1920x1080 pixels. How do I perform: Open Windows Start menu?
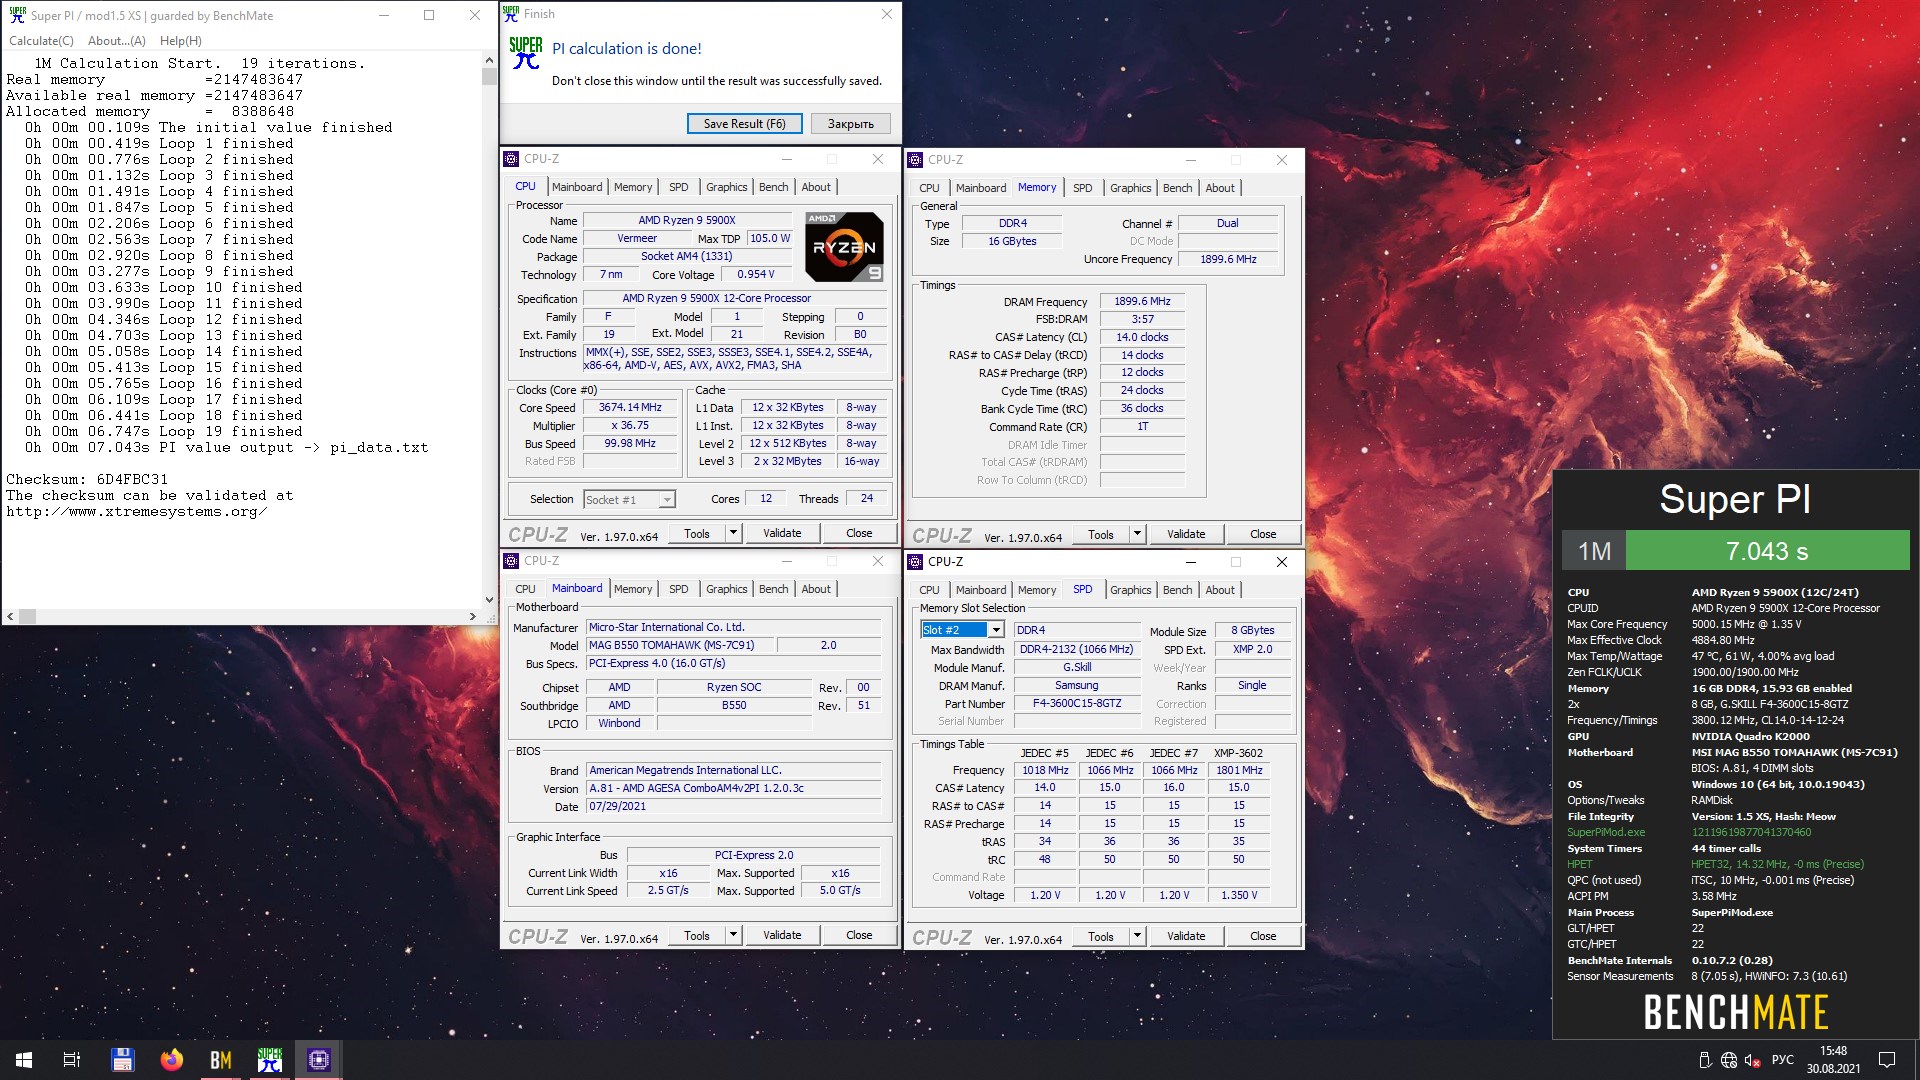tap(24, 1060)
